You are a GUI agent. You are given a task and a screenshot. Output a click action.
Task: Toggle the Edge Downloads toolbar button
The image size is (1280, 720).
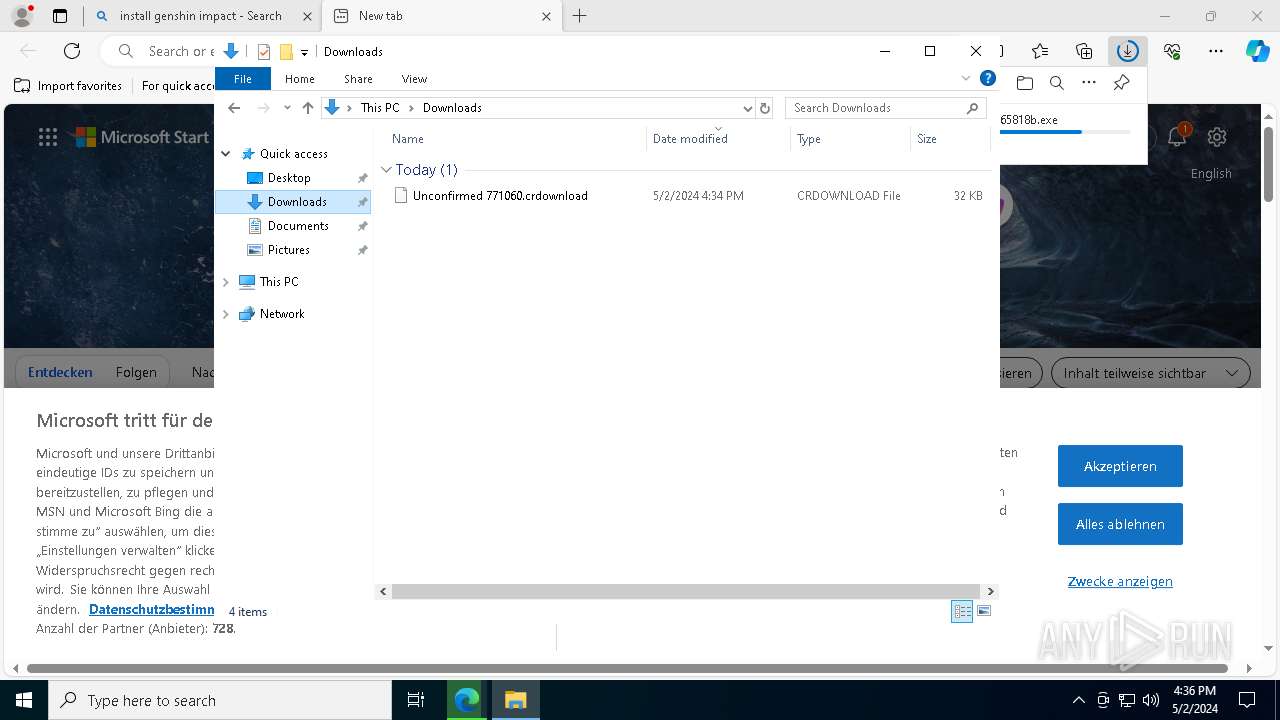[x=1128, y=51]
